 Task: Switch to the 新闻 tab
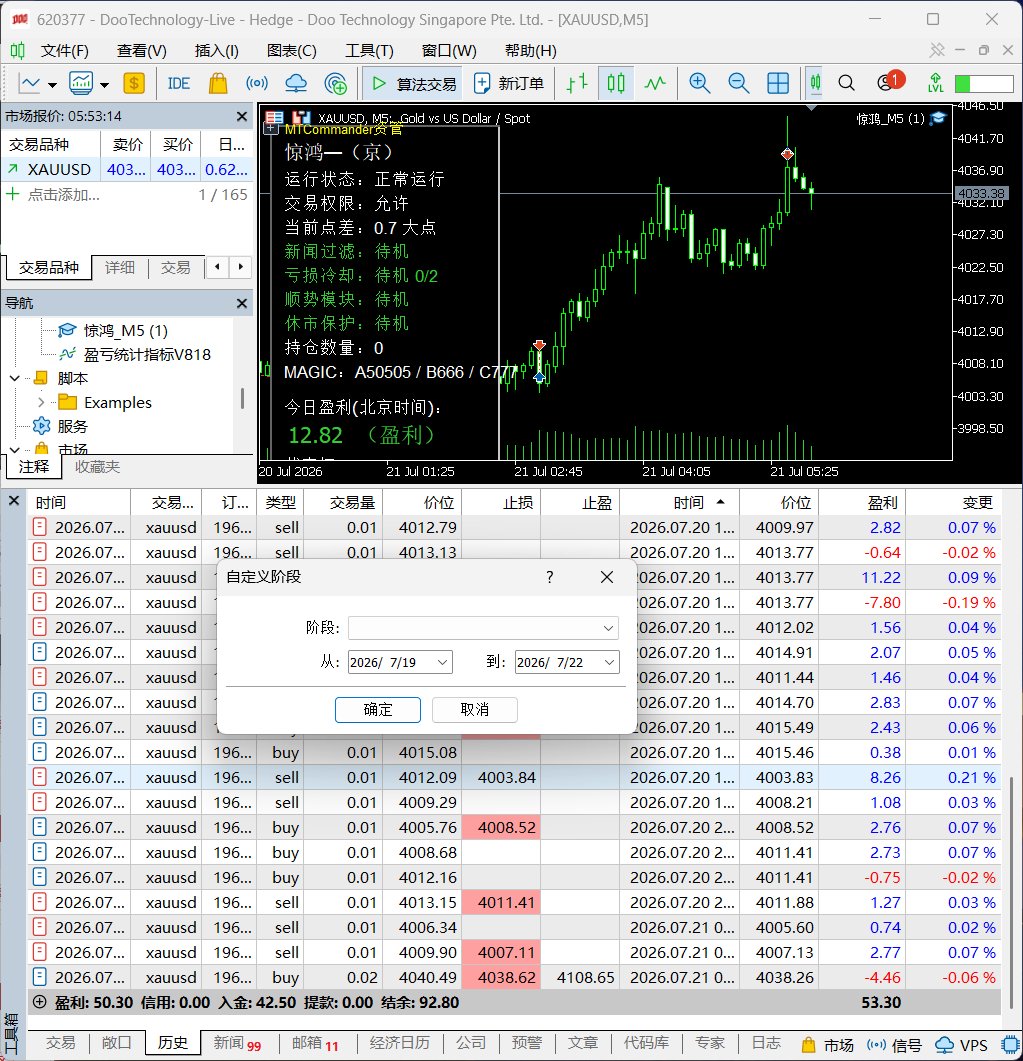click(237, 1043)
